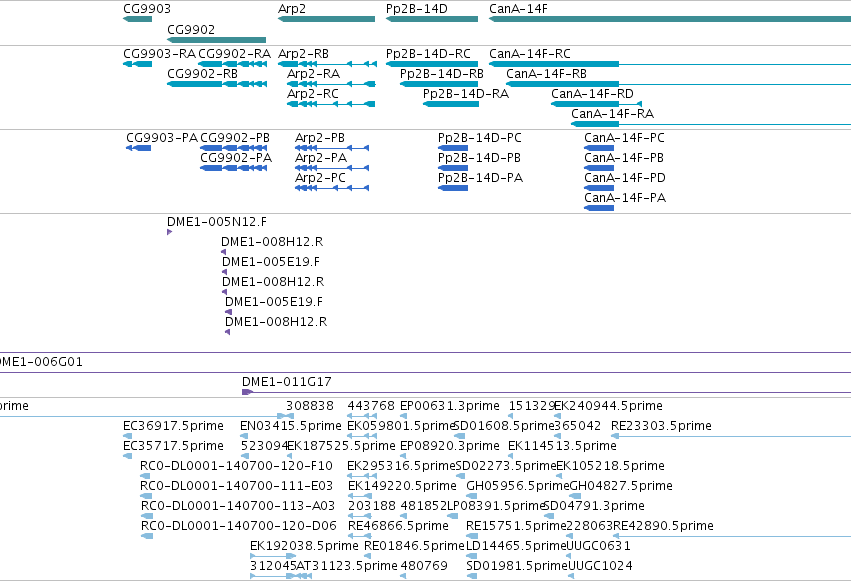The width and height of the screenshot is (851, 581).
Task: Click protein CanA-14F-PD
Action: point(599,188)
